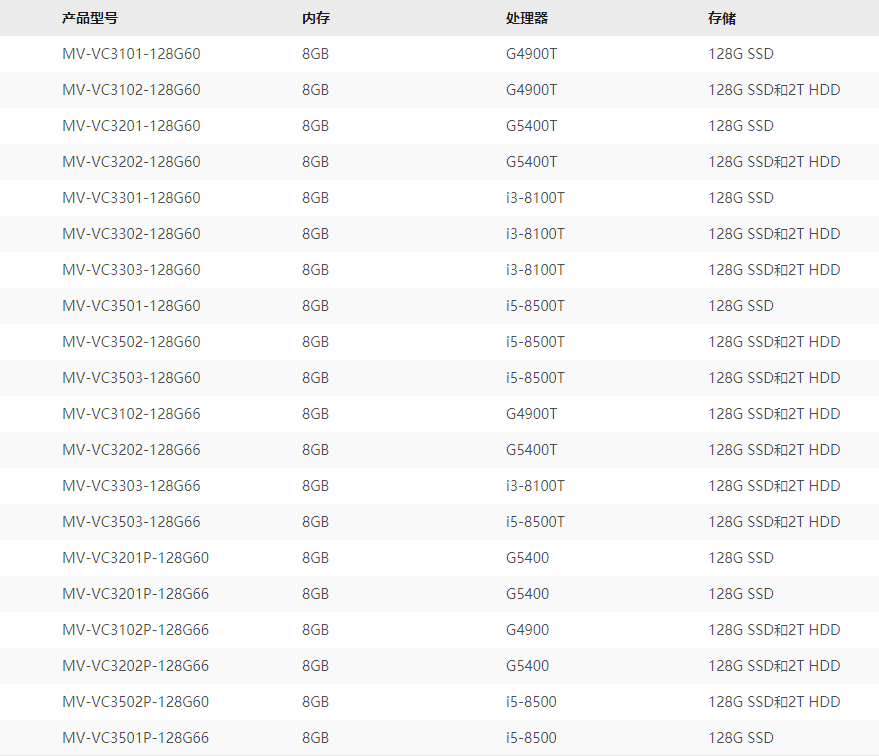Select model MV-VC3201P-128G60
This screenshot has height=756, width=879.
(x=135, y=558)
